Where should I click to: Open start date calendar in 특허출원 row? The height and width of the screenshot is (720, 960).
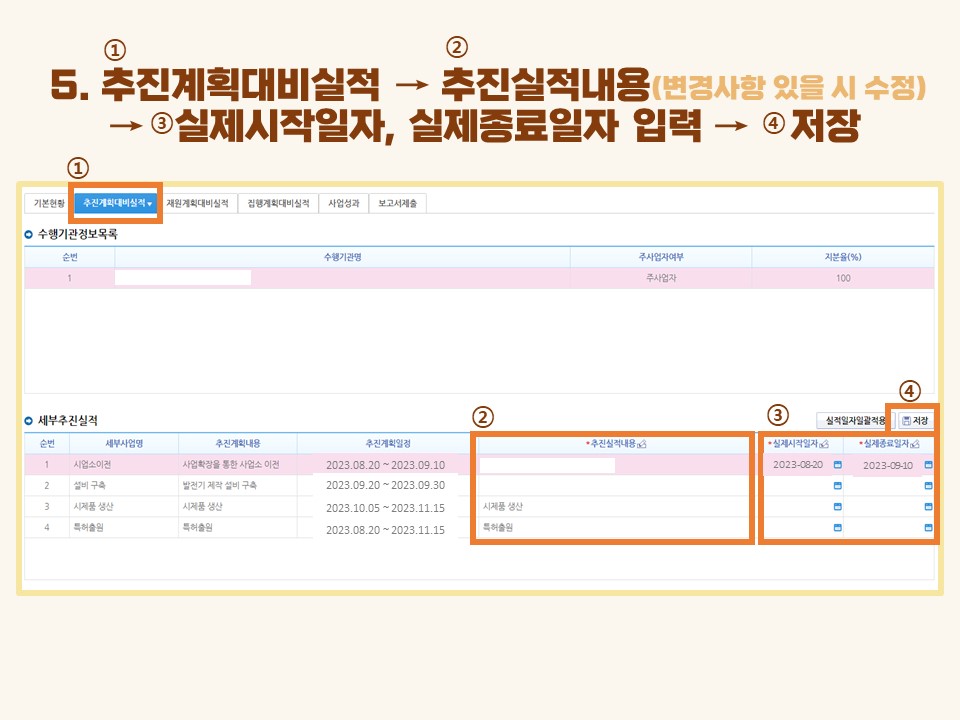coord(838,528)
